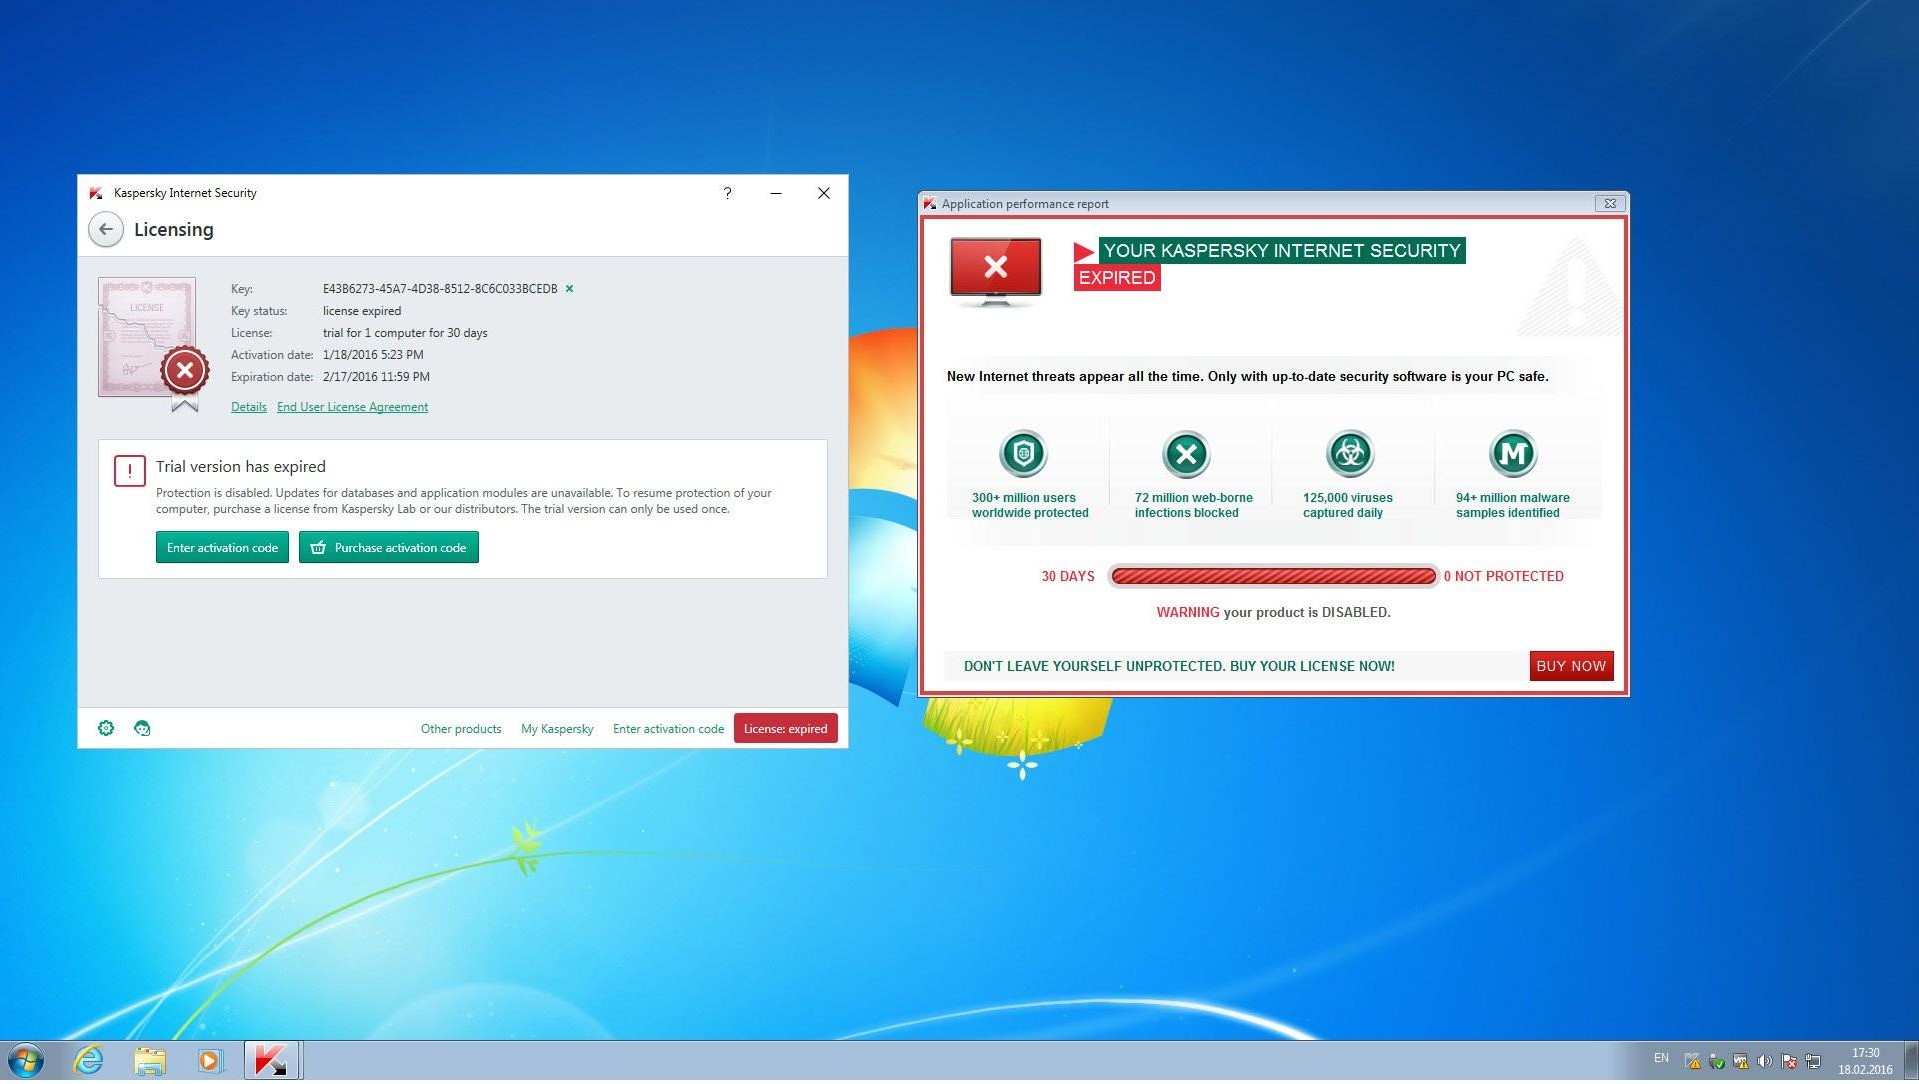This screenshot has height=1084, width=1919.
Task: Click expiration date 2/17/2016 11:59 PM
Action: (x=376, y=377)
